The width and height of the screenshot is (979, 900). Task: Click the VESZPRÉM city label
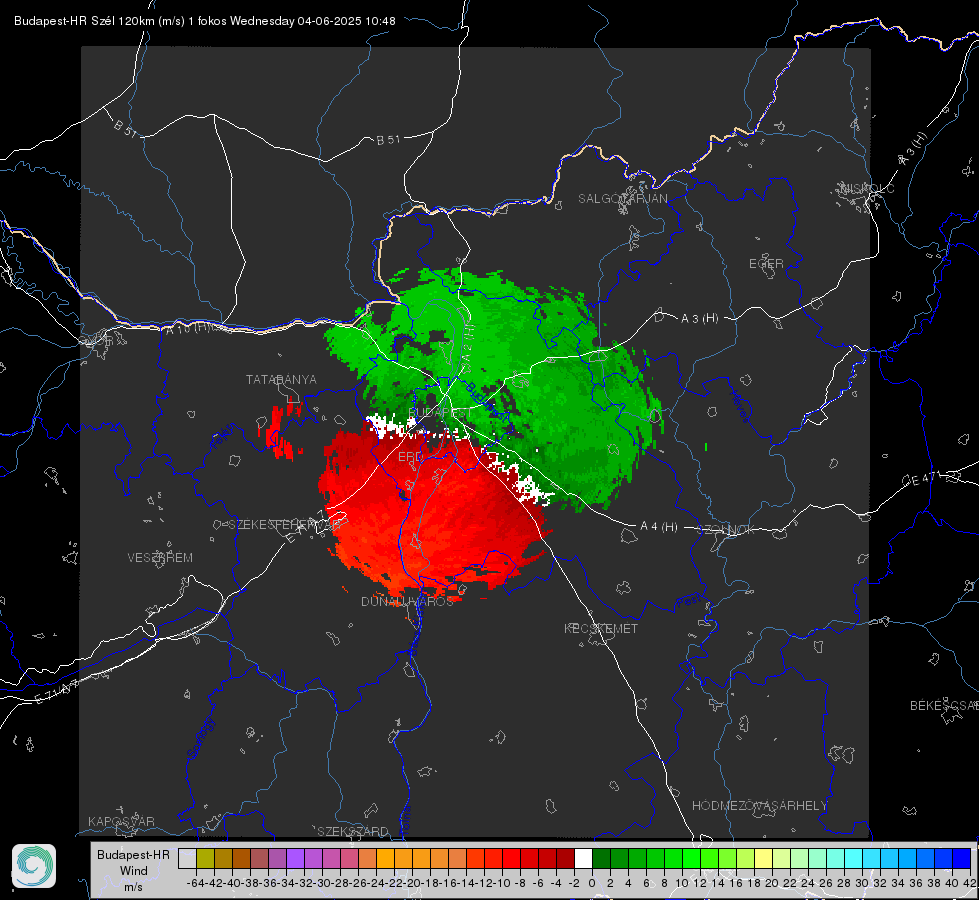pyautogui.click(x=160, y=557)
